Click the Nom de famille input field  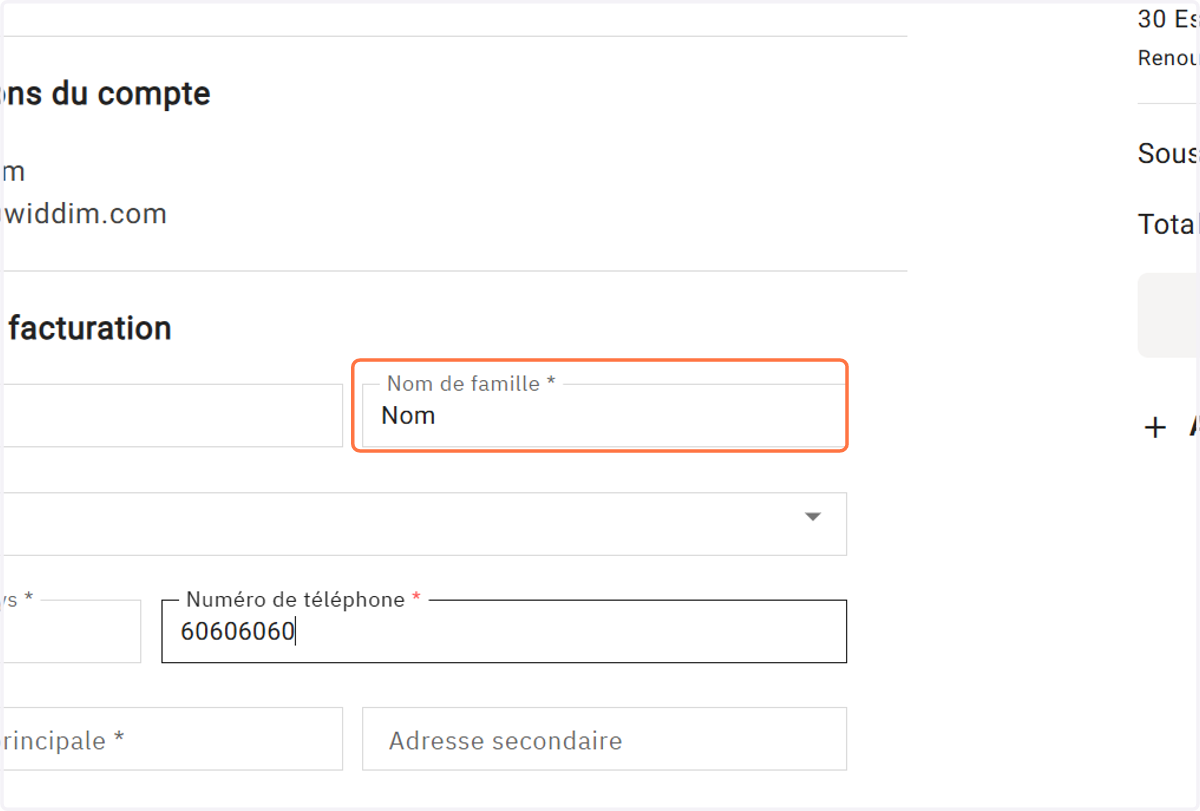604,415
